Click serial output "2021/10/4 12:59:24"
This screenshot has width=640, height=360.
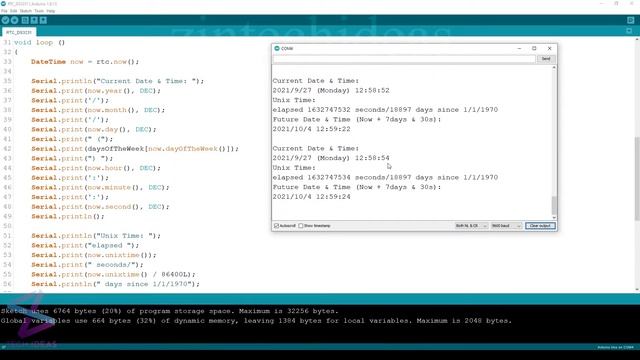312,197
